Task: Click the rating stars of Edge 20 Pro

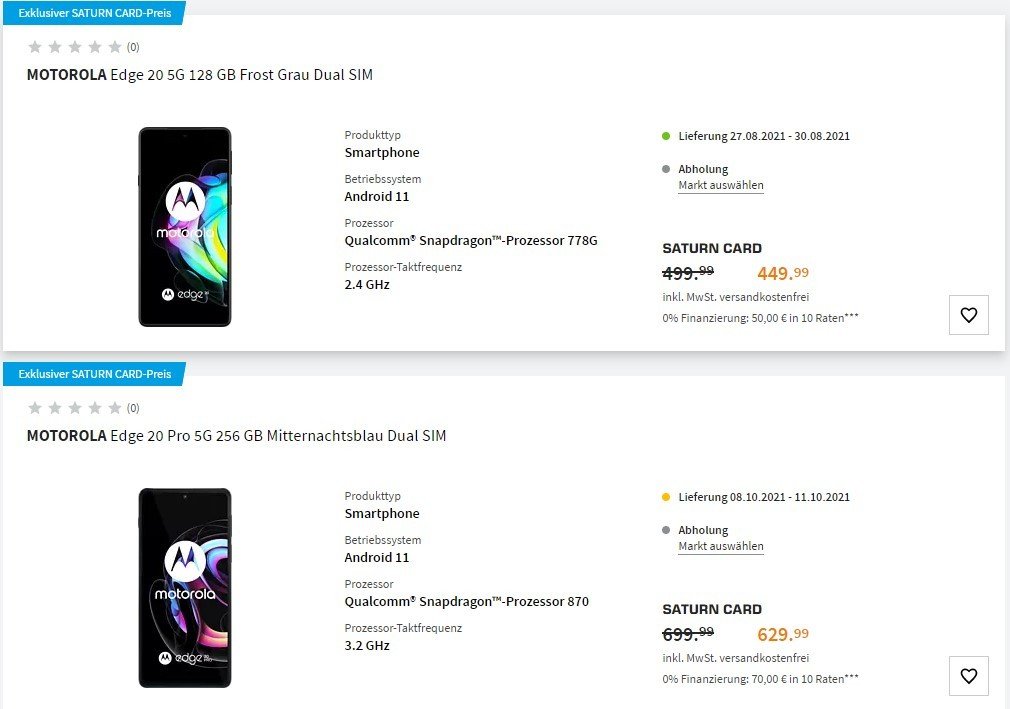Action: [x=75, y=408]
